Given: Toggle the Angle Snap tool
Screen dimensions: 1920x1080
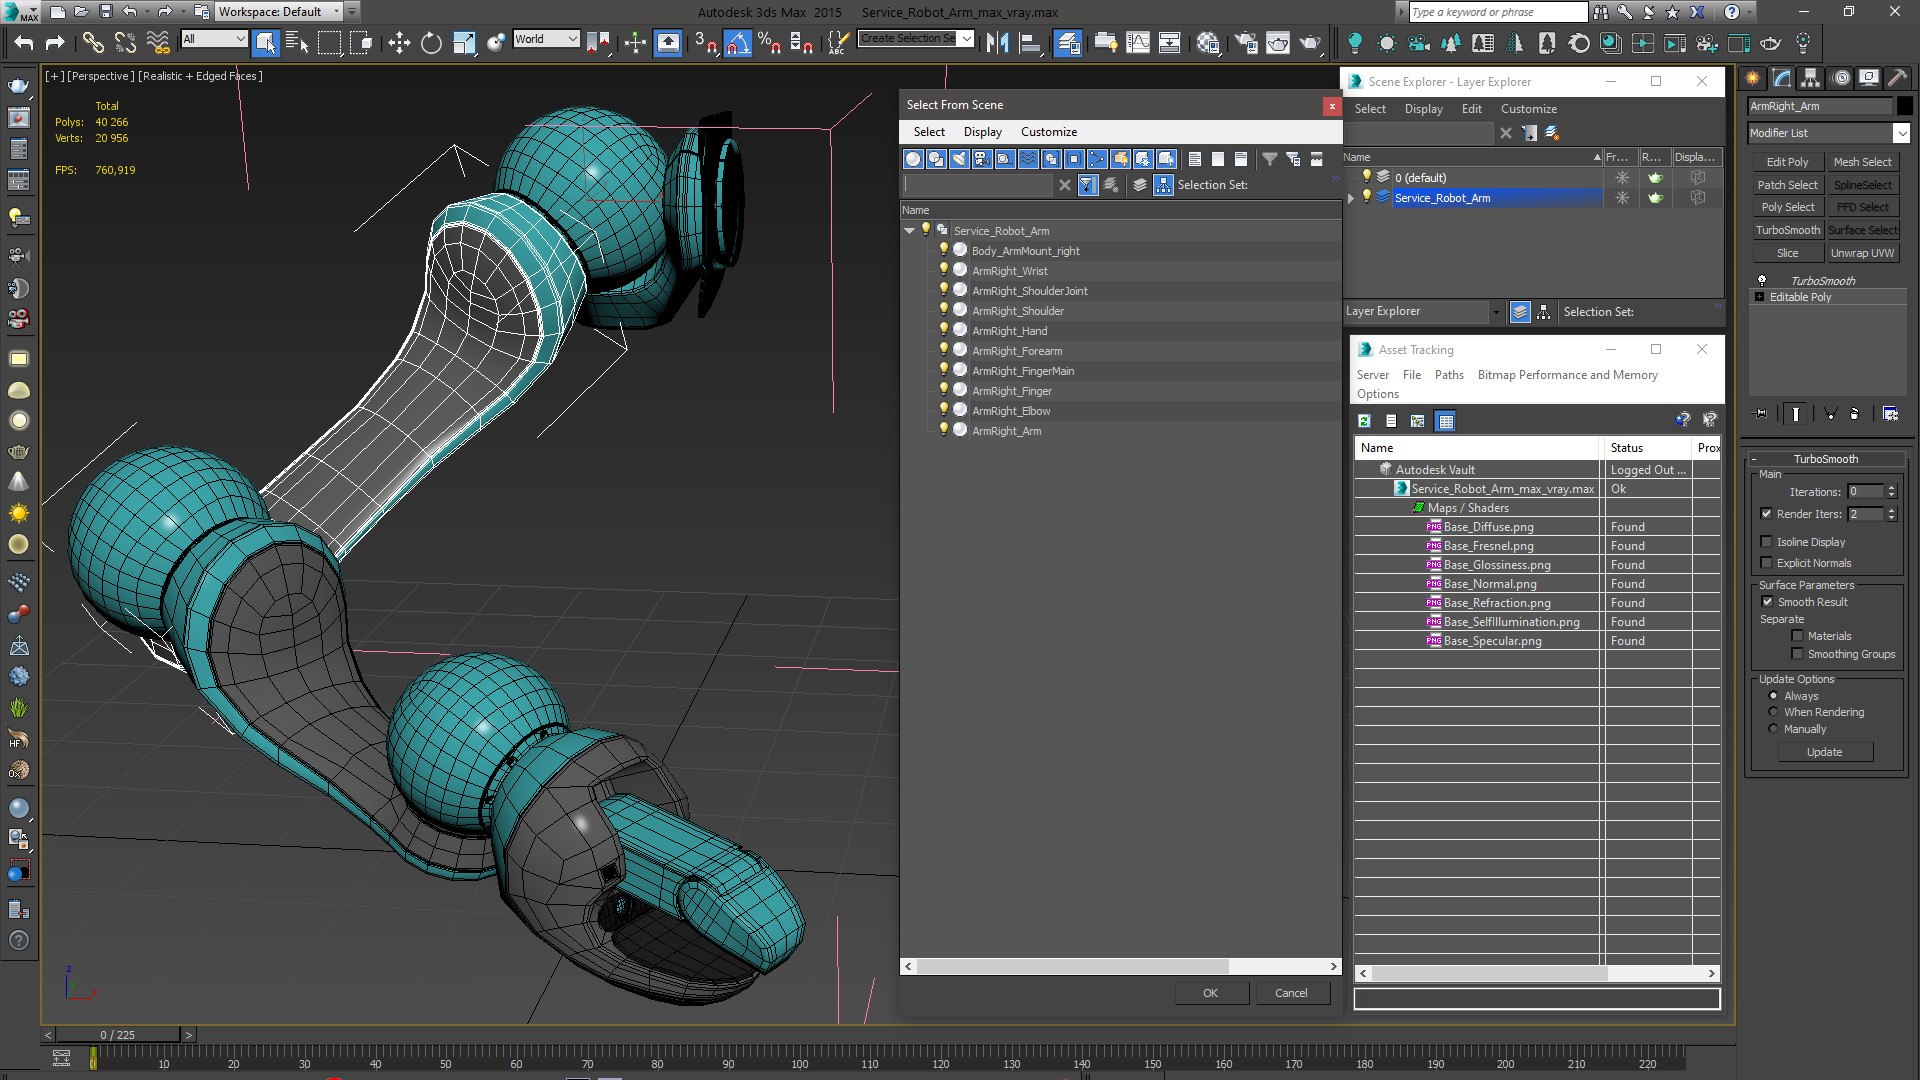Looking at the screenshot, I should point(737,42).
